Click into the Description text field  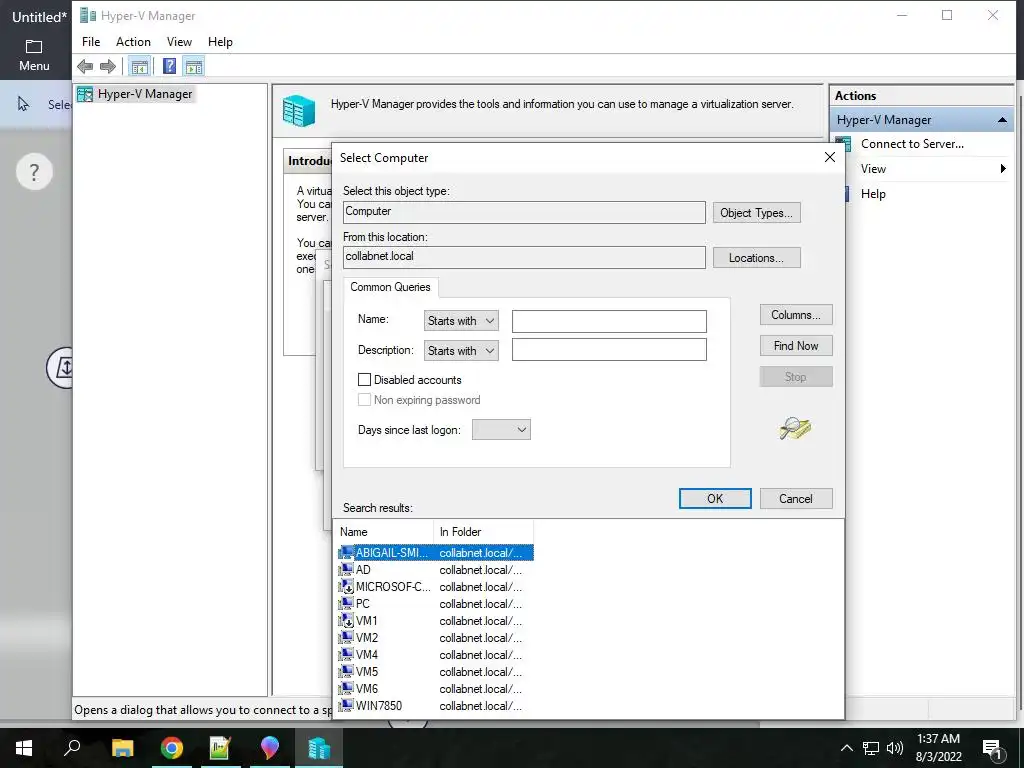(x=609, y=349)
